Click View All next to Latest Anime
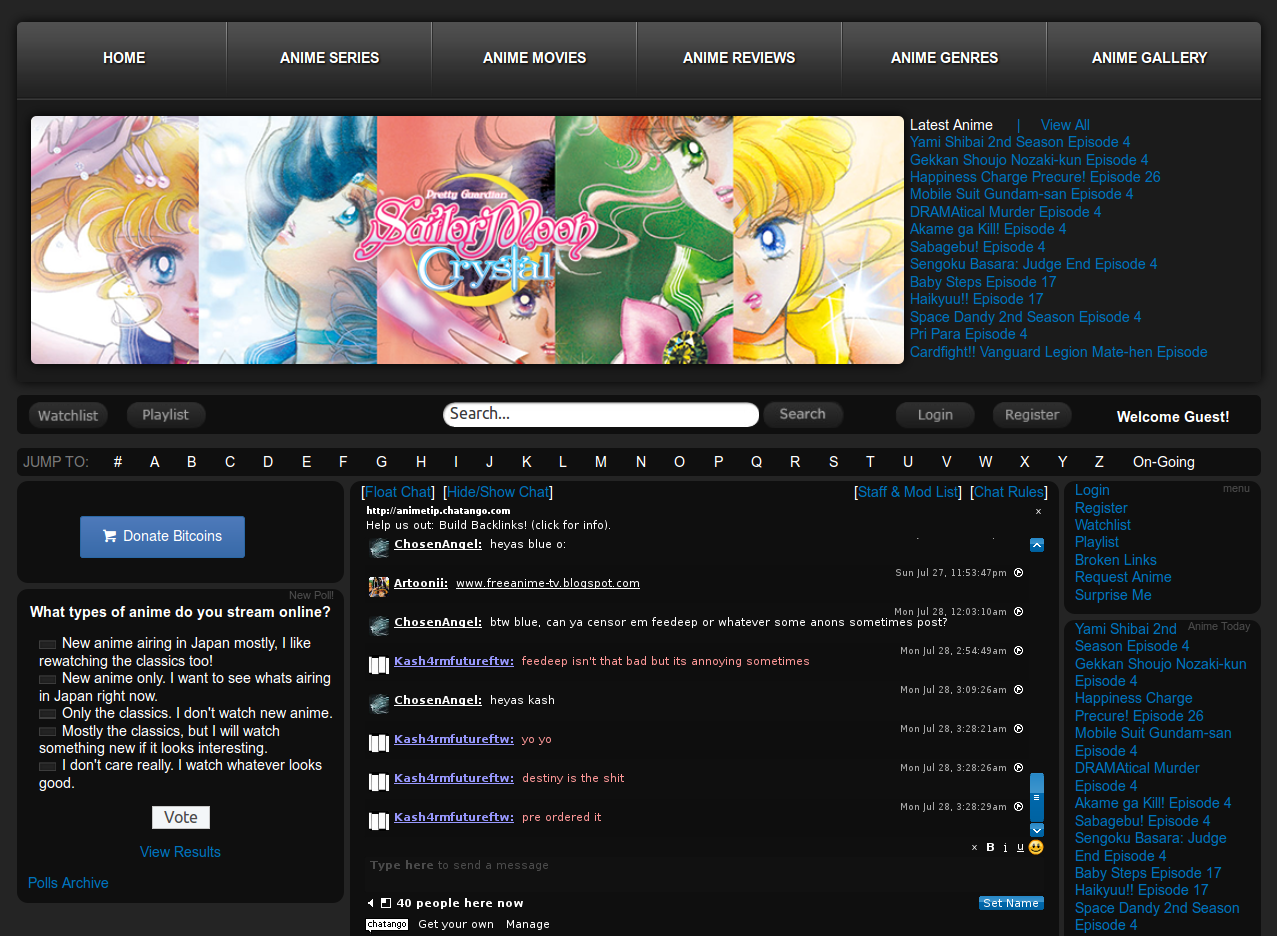The image size is (1277, 936). [1065, 125]
